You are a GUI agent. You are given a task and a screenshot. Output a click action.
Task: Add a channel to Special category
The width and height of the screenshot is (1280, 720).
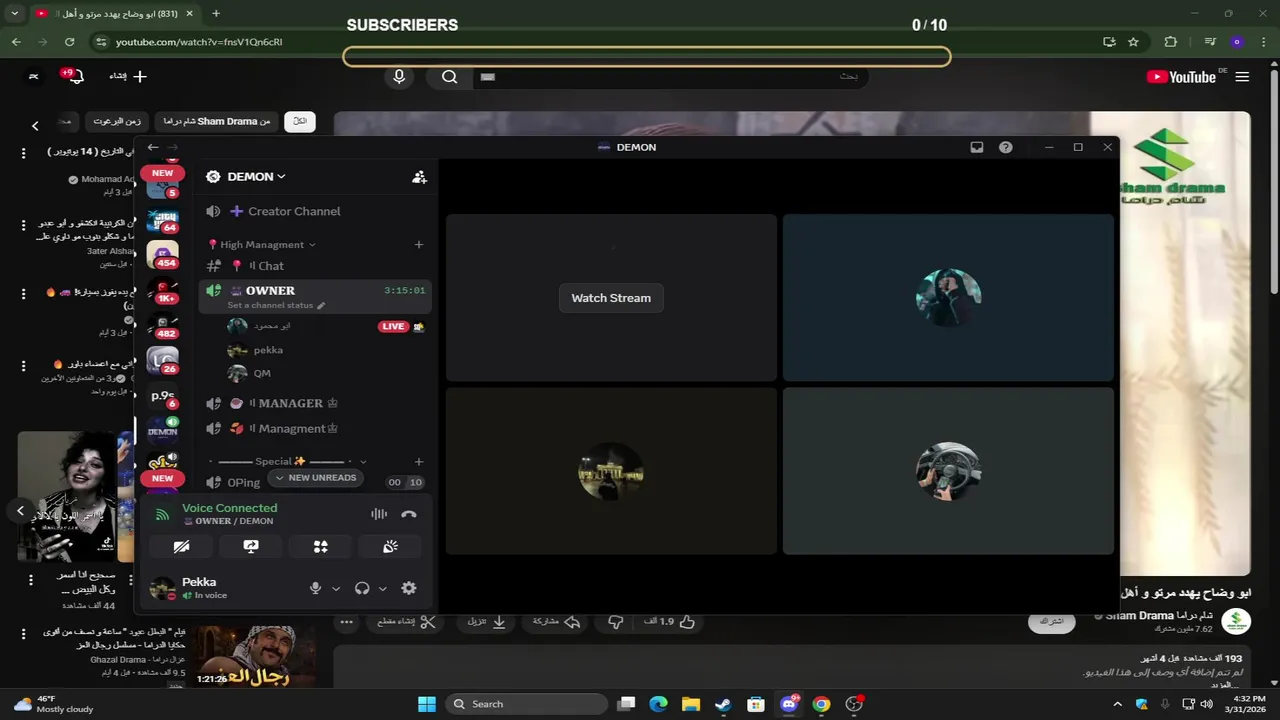coord(419,462)
